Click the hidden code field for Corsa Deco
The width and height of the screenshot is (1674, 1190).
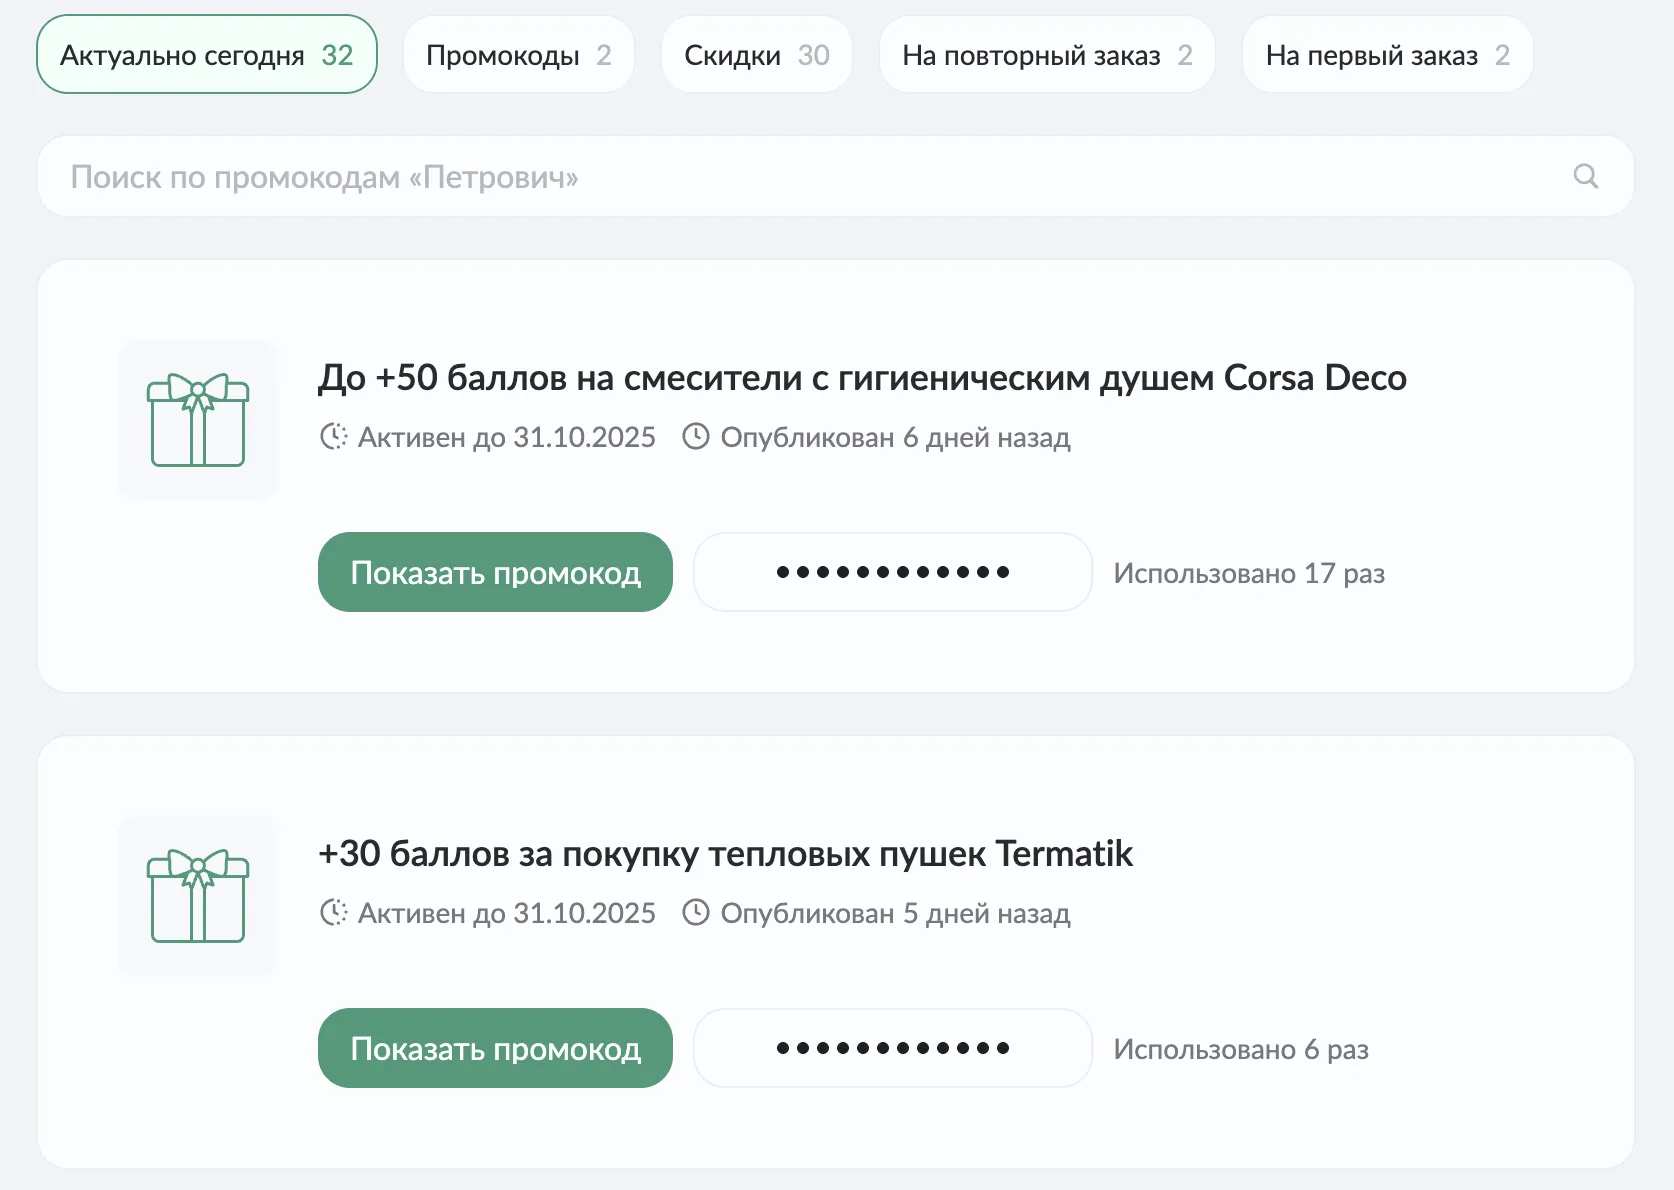coord(892,573)
